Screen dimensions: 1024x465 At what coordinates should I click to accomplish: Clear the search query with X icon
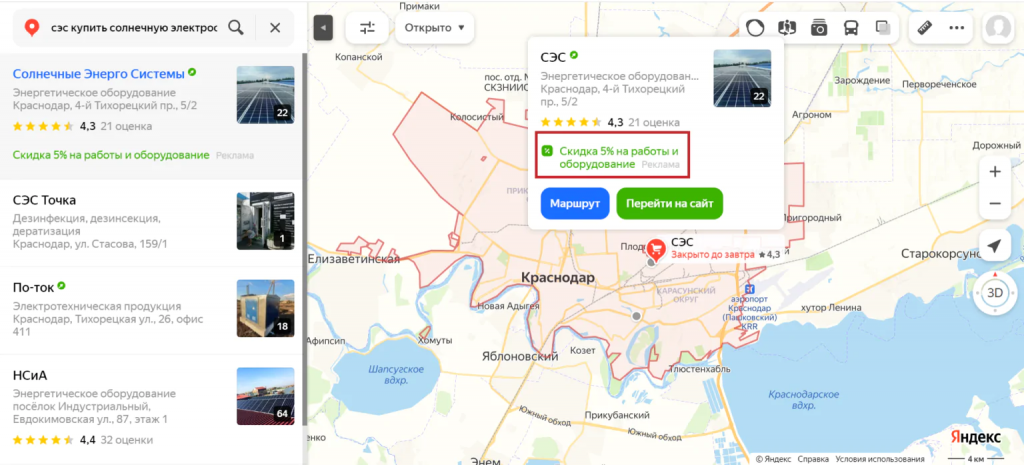(x=276, y=28)
